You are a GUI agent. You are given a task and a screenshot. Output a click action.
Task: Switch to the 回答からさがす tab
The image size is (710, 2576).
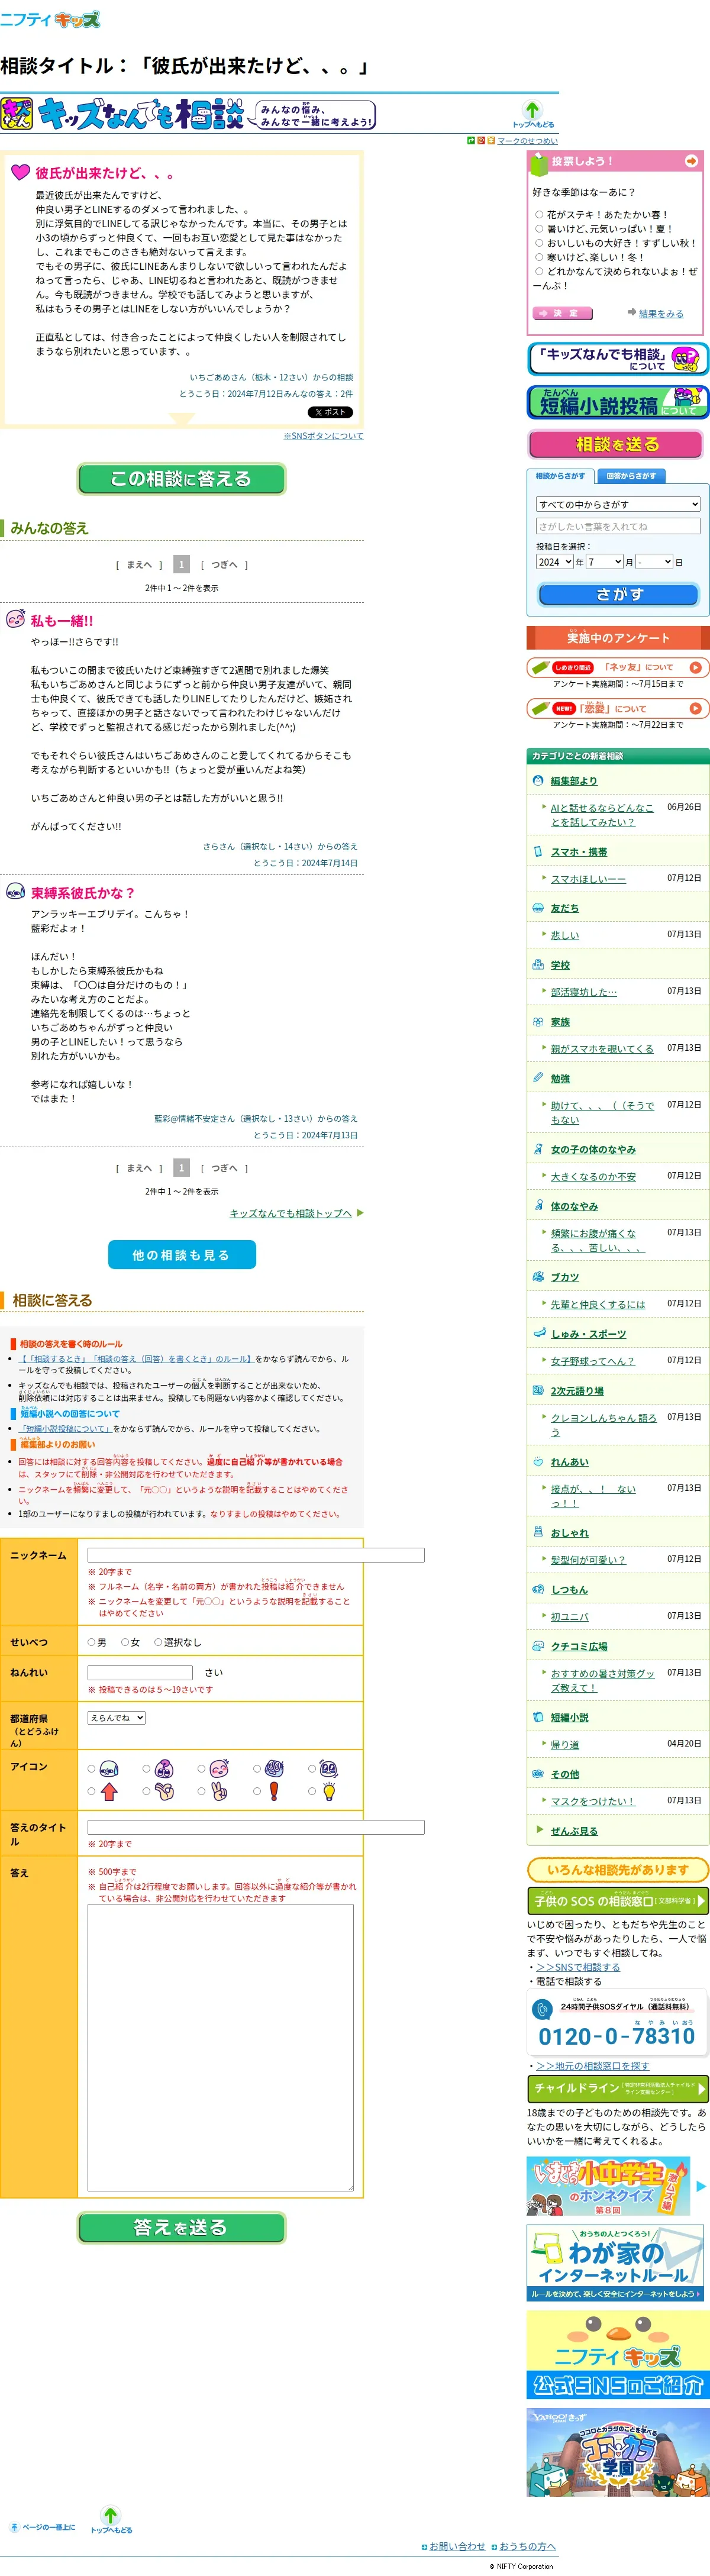point(632,476)
